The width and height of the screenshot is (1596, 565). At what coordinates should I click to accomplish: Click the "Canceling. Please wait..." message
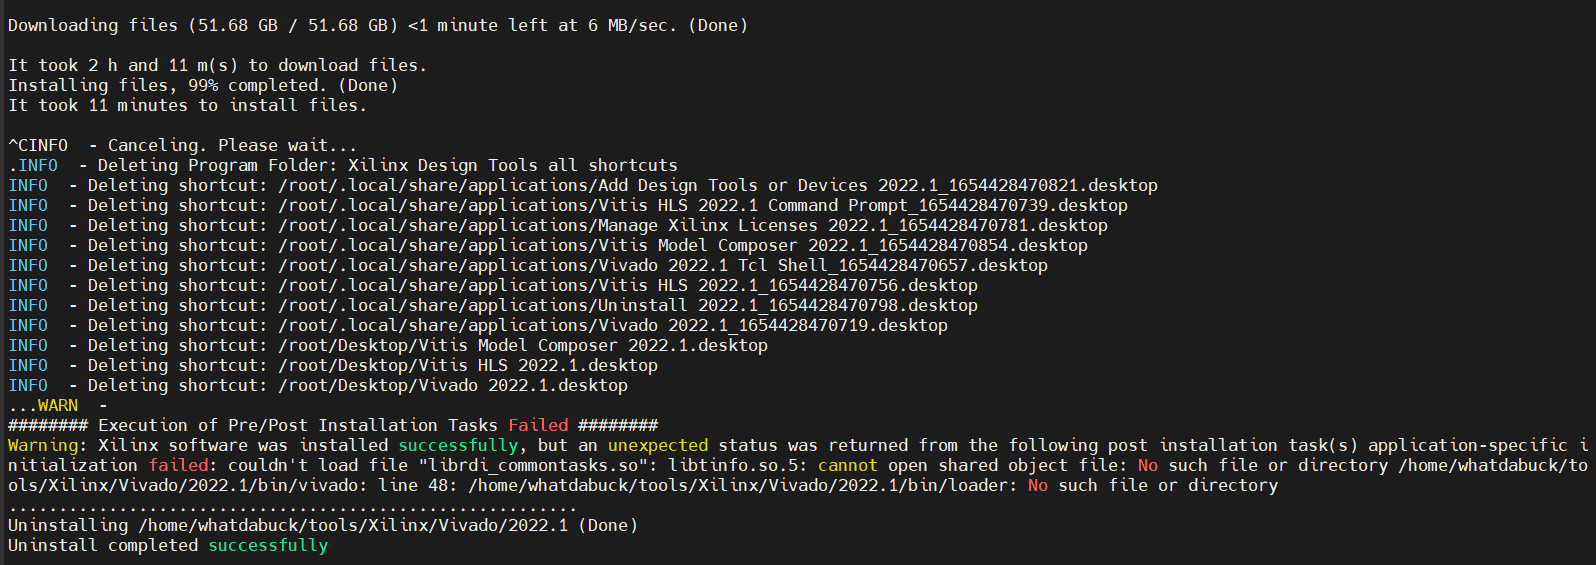(x=232, y=145)
